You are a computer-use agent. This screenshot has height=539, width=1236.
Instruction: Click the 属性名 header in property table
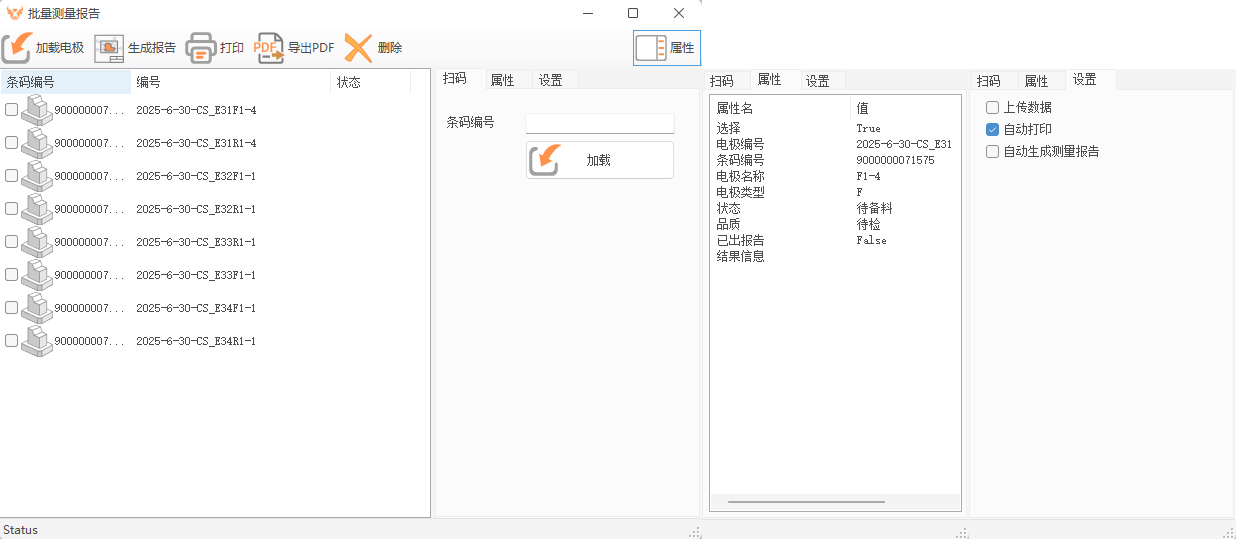(781, 108)
